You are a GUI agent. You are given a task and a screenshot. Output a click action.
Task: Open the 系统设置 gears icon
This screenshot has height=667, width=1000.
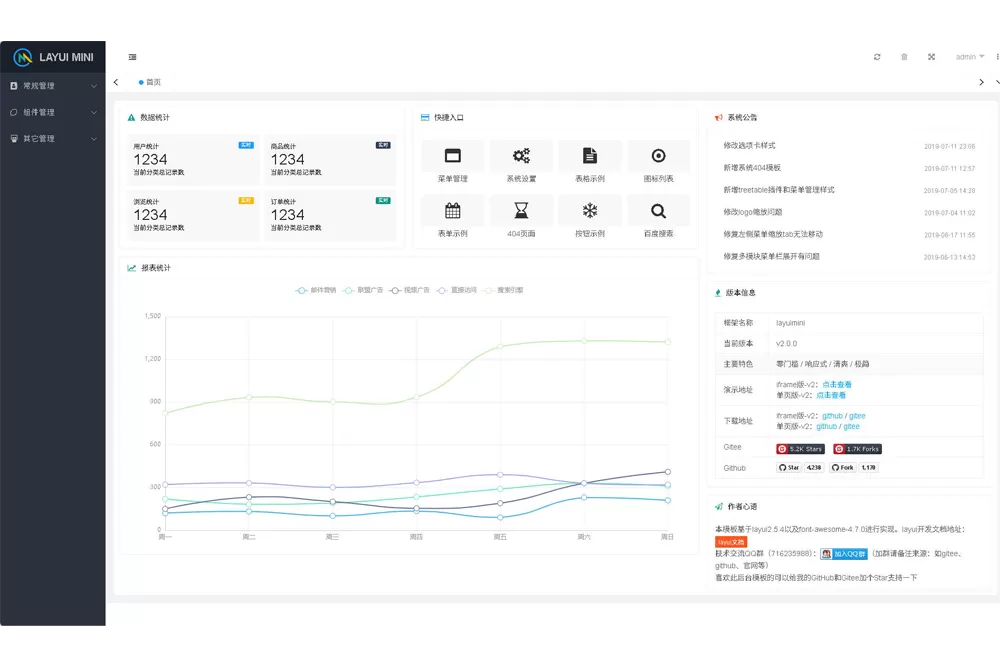coord(521,156)
